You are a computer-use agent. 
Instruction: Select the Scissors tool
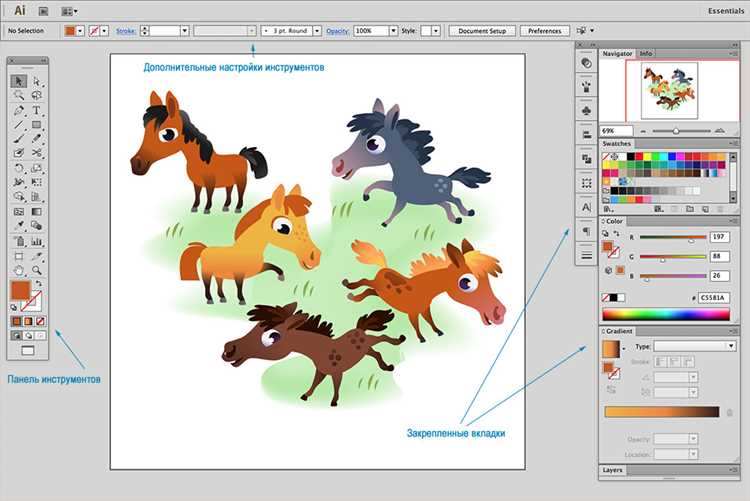click(x=36, y=153)
